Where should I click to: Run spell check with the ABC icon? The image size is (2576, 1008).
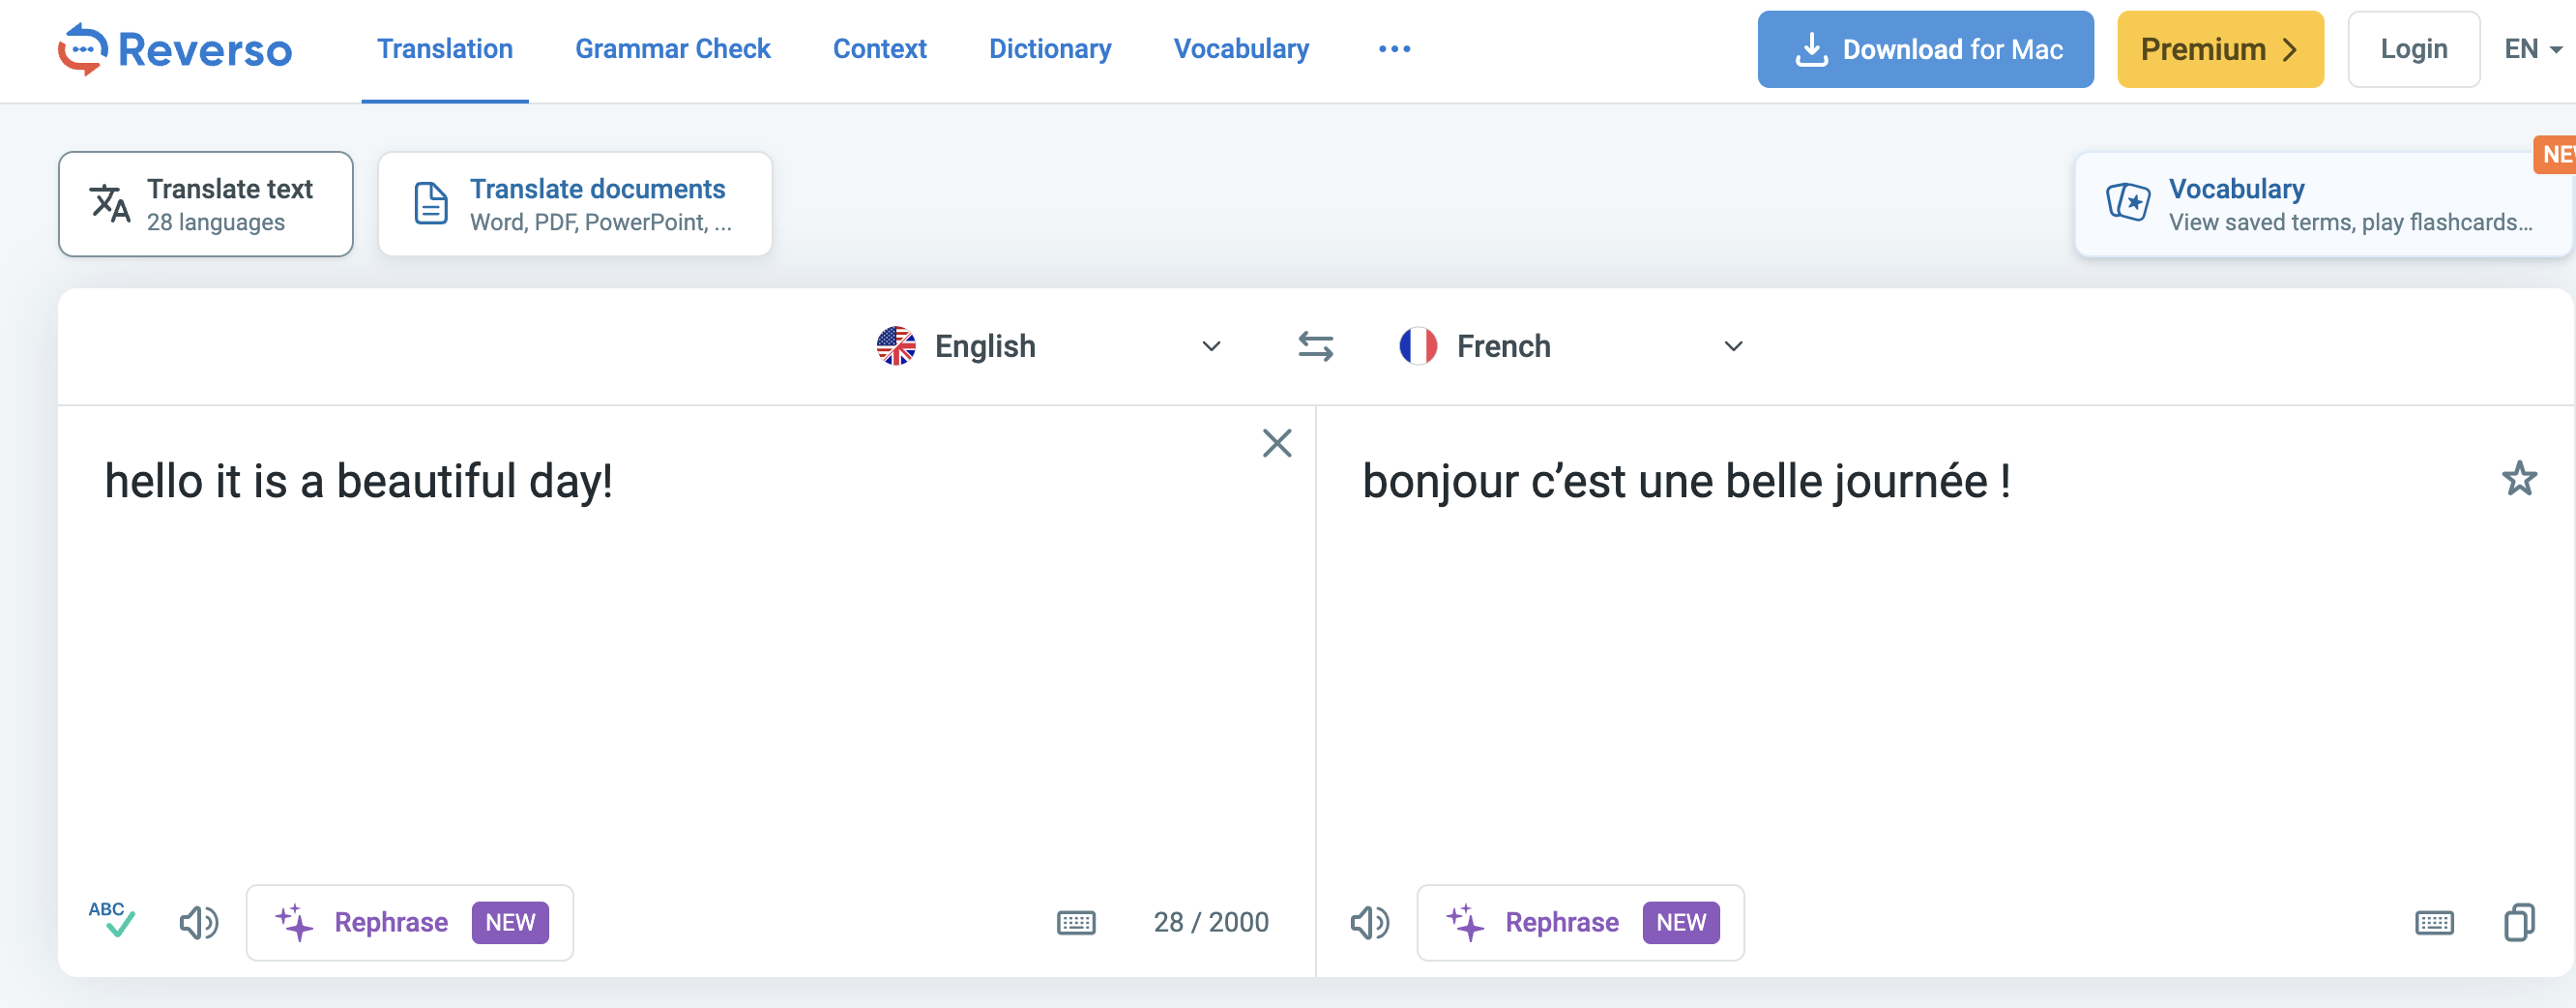click(x=112, y=920)
